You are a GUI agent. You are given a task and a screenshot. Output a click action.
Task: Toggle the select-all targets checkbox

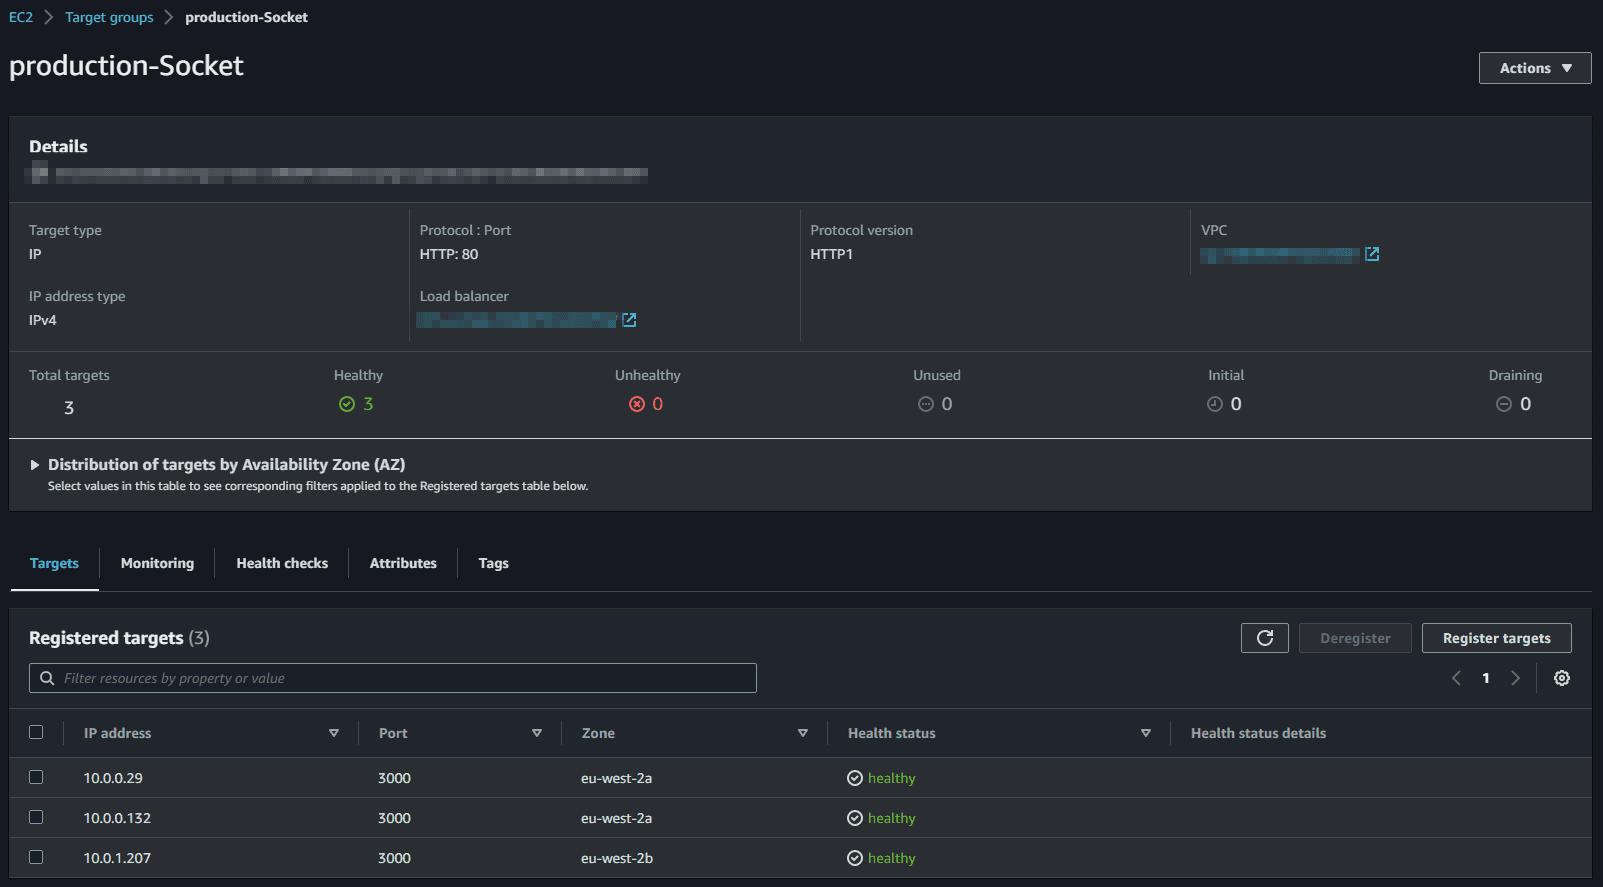coord(36,732)
